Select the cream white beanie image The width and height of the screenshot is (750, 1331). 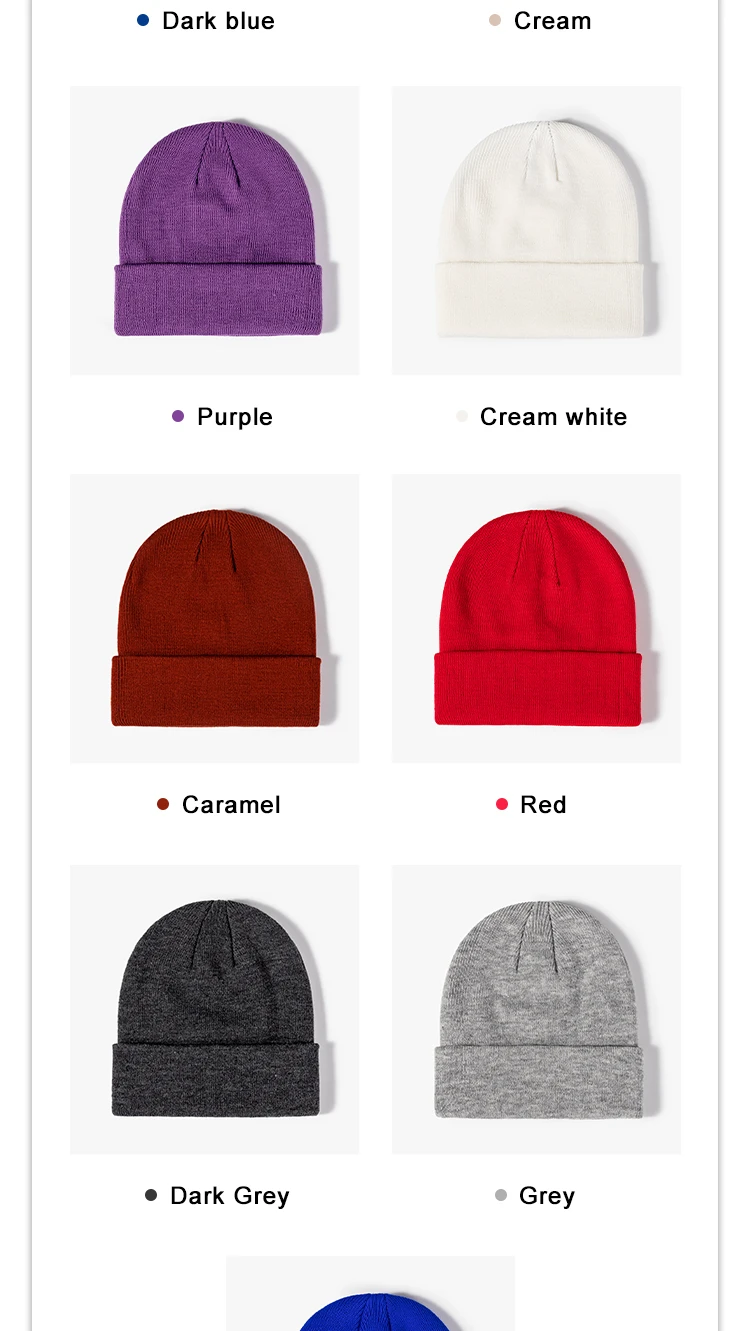pos(536,230)
